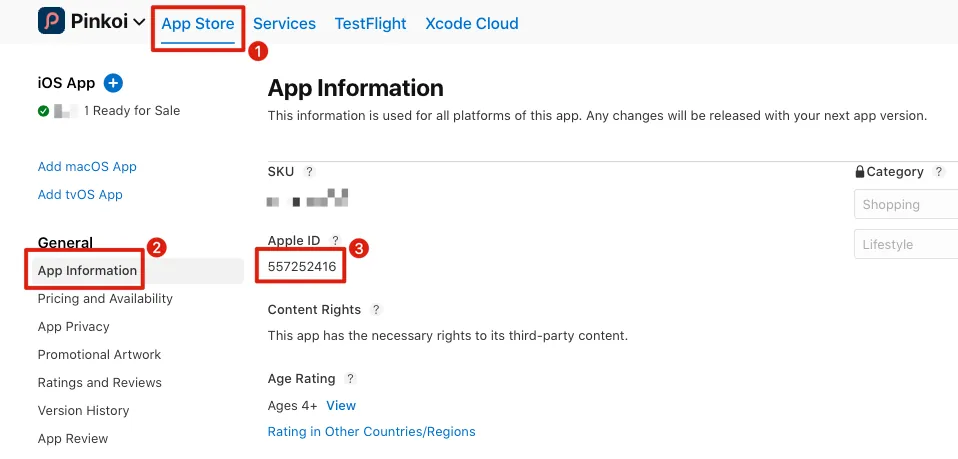Click the Apple ID help question mark
This screenshot has height=459, width=958.
coord(335,240)
